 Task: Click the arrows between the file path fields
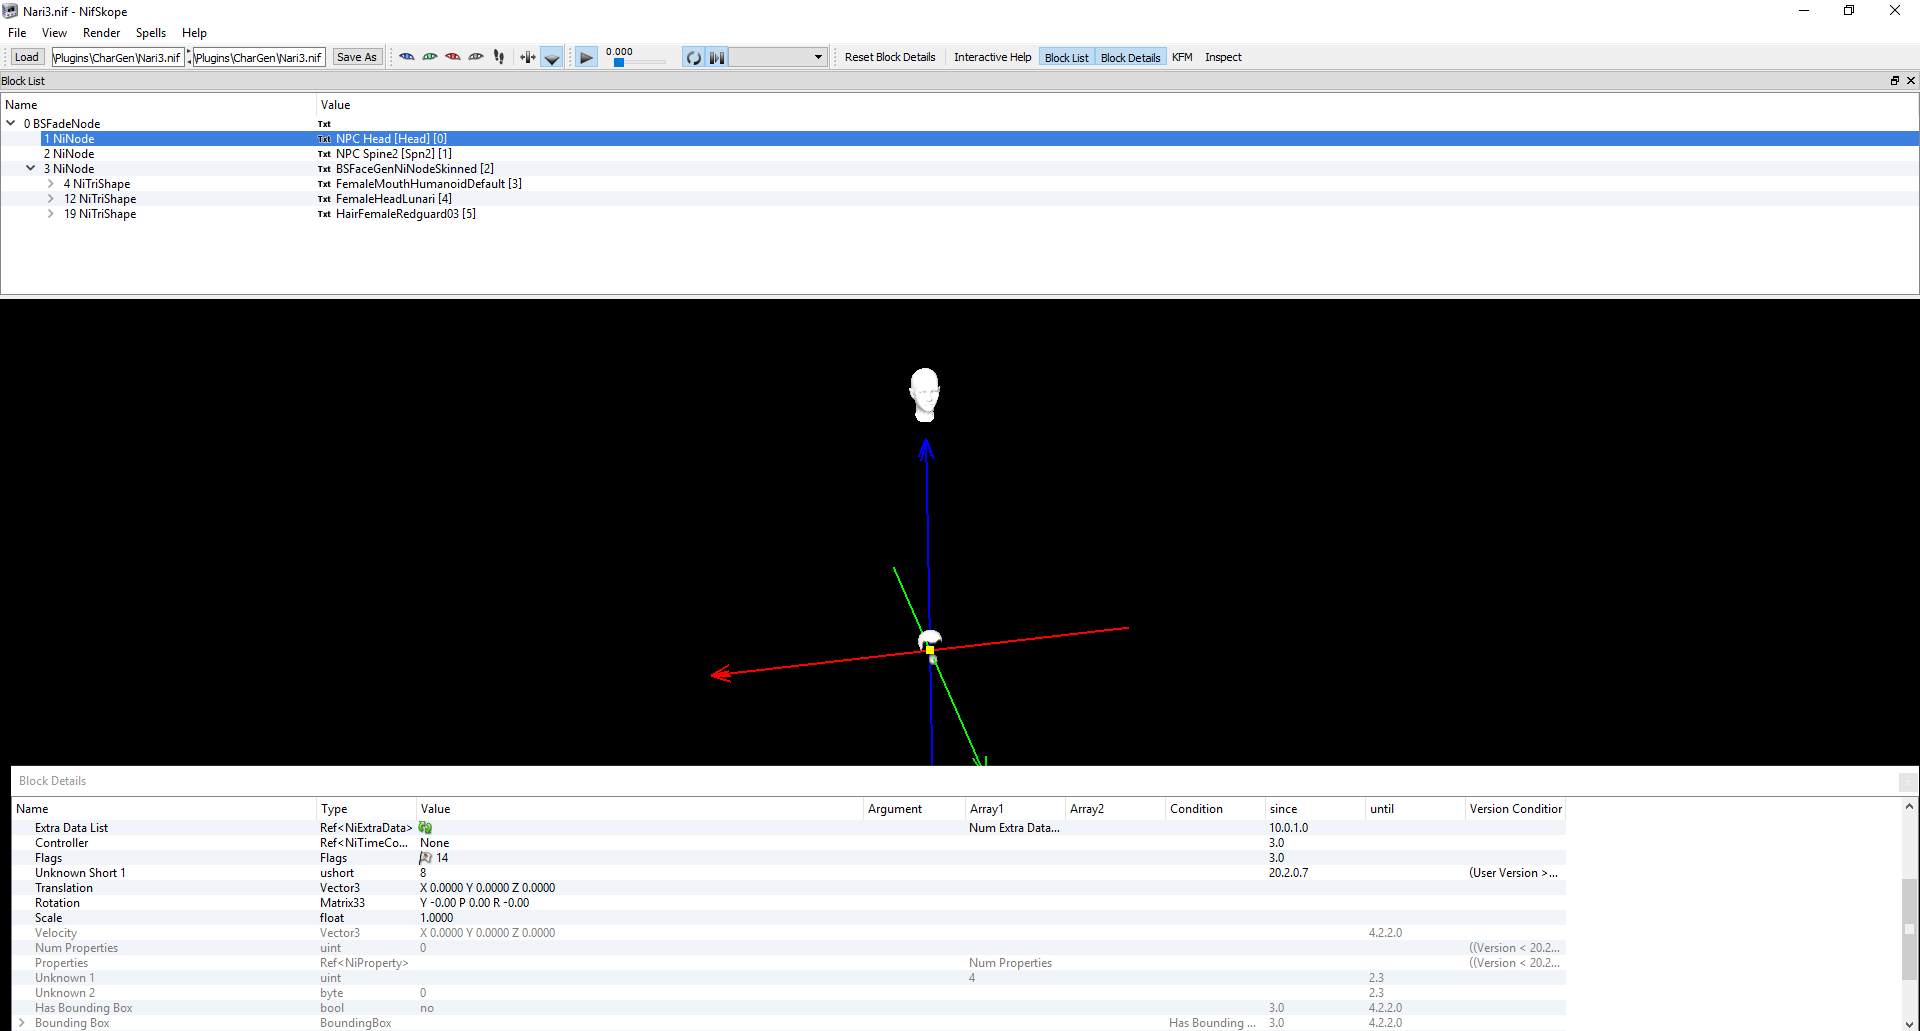pyautogui.click(x=189, y=57)
